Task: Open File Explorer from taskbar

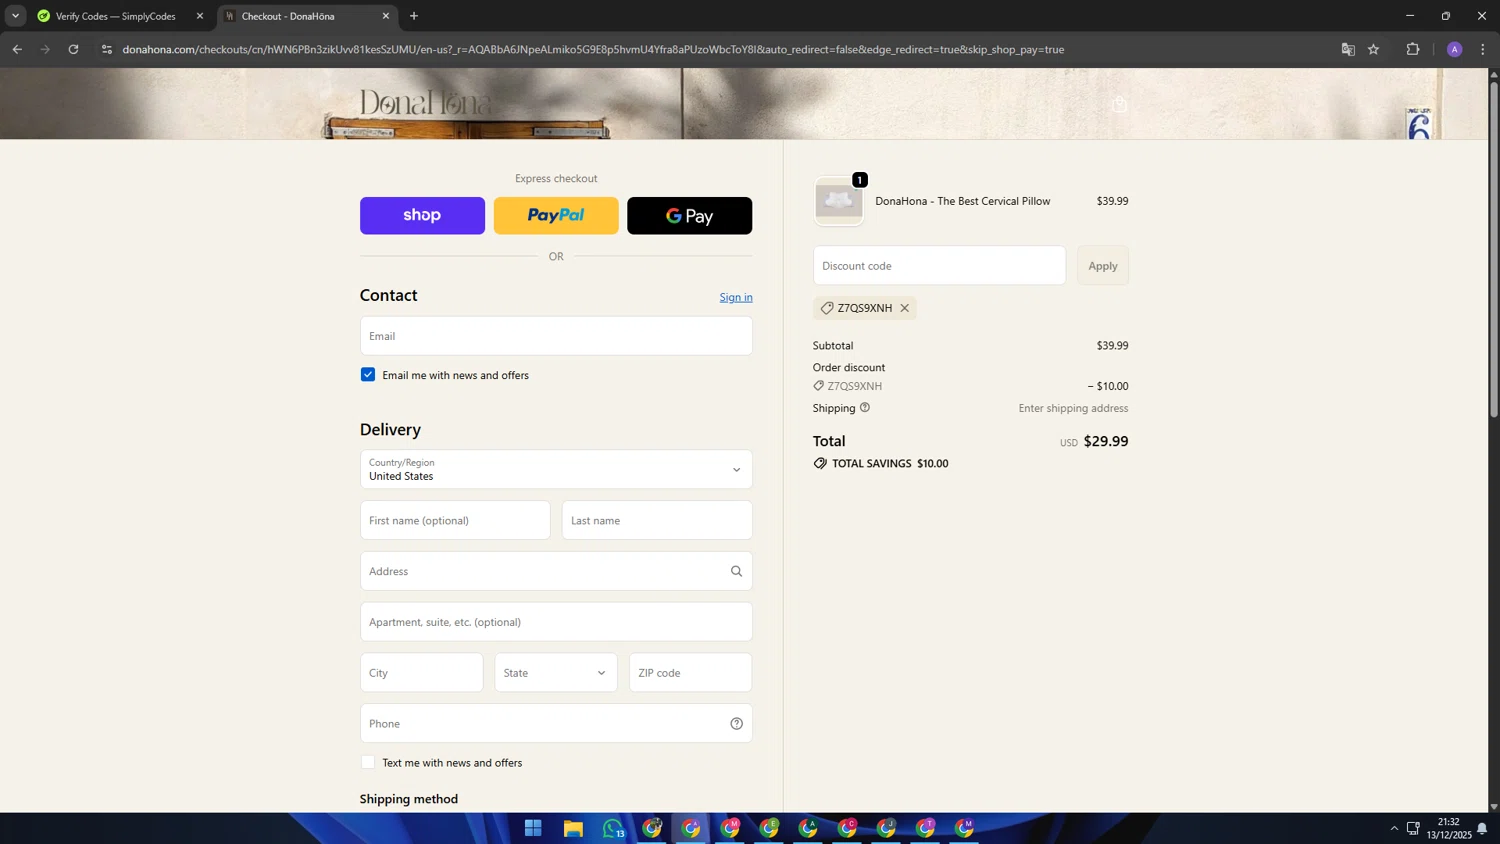Action: [x=573, y=828]
